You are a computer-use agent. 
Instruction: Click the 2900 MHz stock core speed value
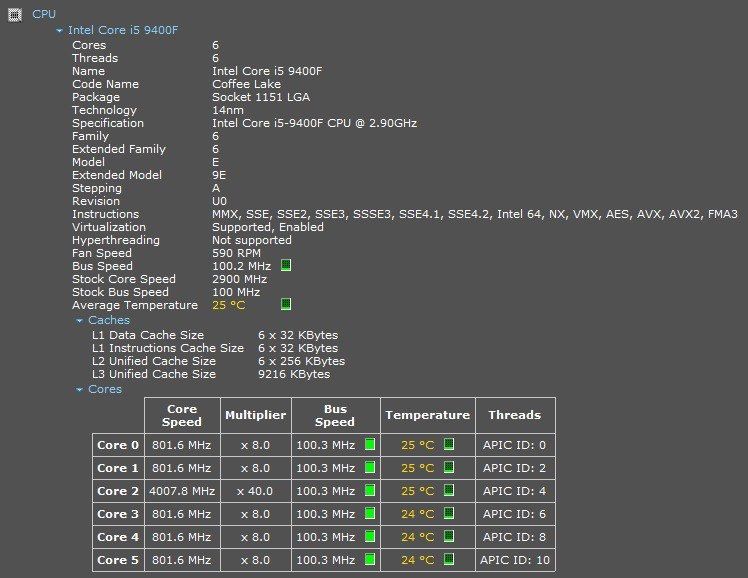[239, 279]
